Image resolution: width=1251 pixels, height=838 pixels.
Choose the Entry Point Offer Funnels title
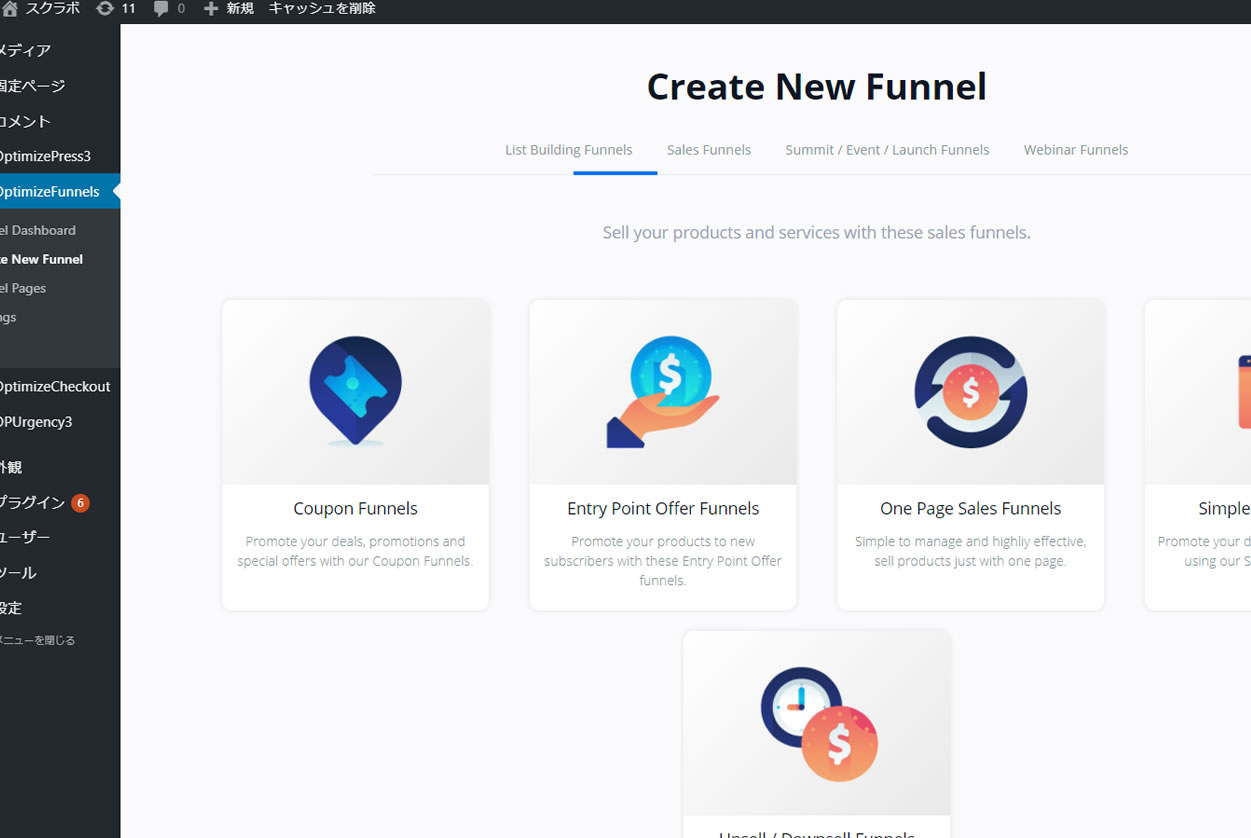click(x=663, y=509)
